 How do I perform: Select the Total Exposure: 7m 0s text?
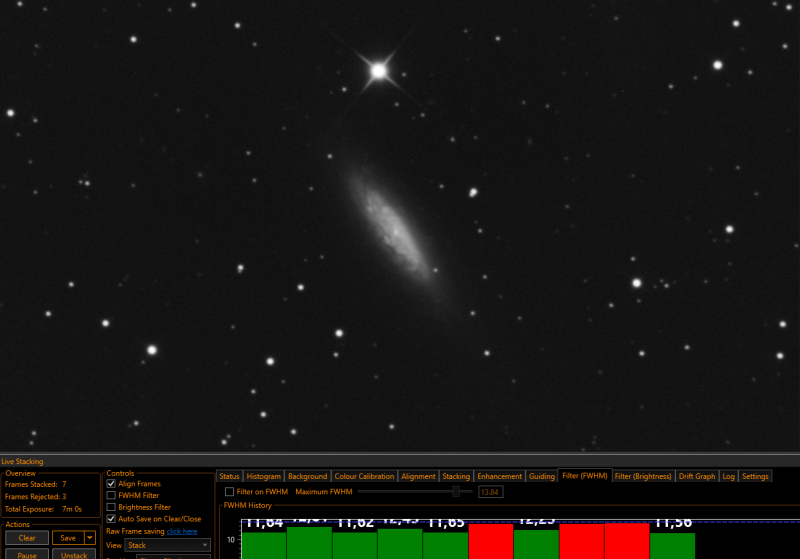pos(43,509)
